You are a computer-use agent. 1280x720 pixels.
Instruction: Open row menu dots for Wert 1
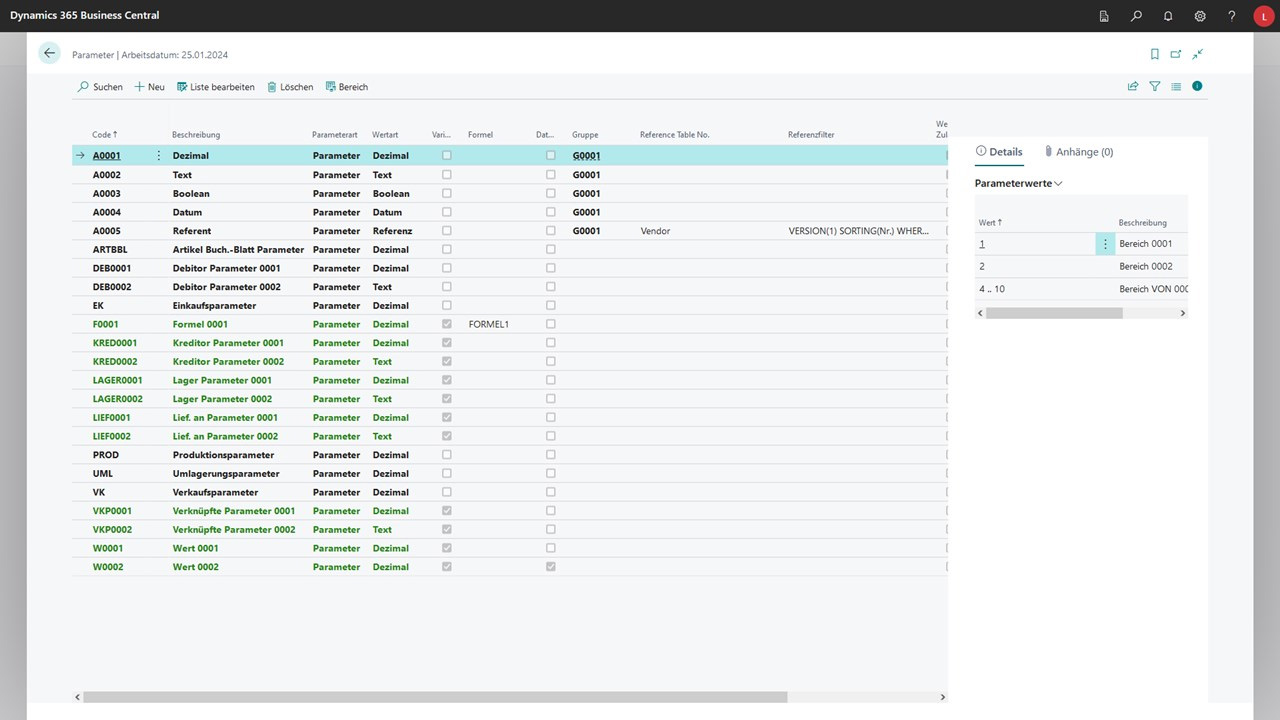tap(1105, 244)
